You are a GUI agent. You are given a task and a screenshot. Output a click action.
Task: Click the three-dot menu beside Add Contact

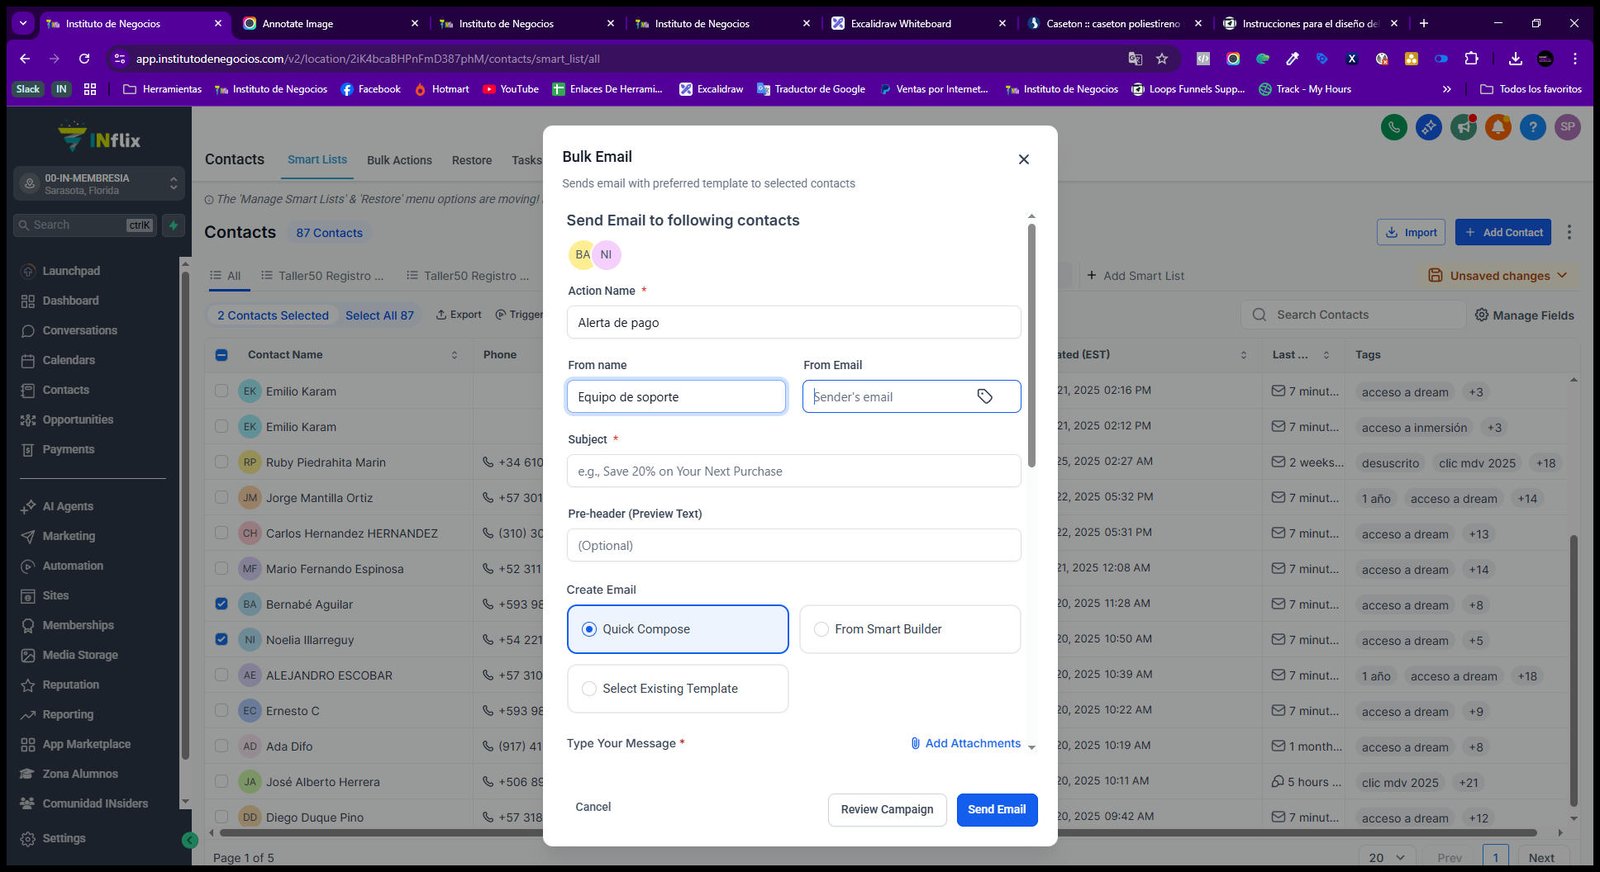click(1569, 232)
